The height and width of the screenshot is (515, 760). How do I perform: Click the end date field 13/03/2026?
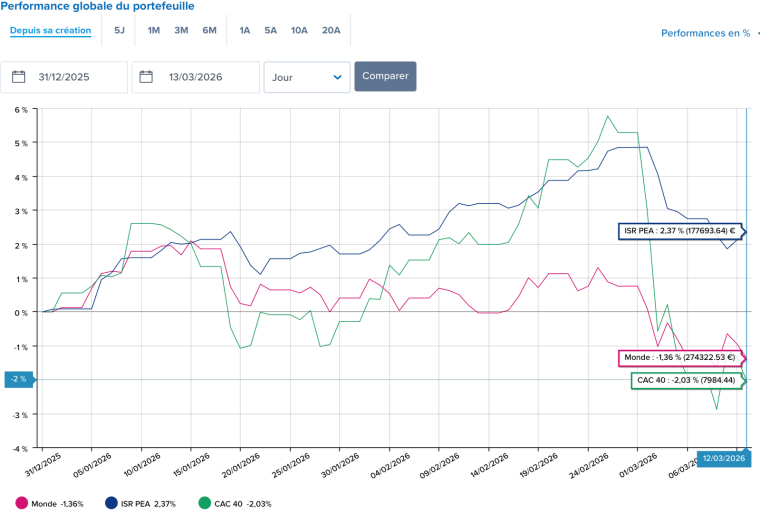204,77
